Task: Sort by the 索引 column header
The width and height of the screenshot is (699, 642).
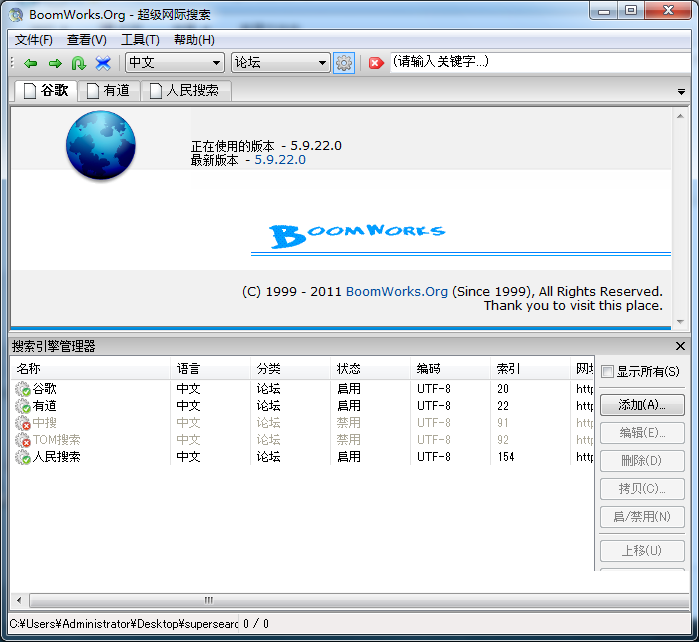Action: click(x=530, y=369)
